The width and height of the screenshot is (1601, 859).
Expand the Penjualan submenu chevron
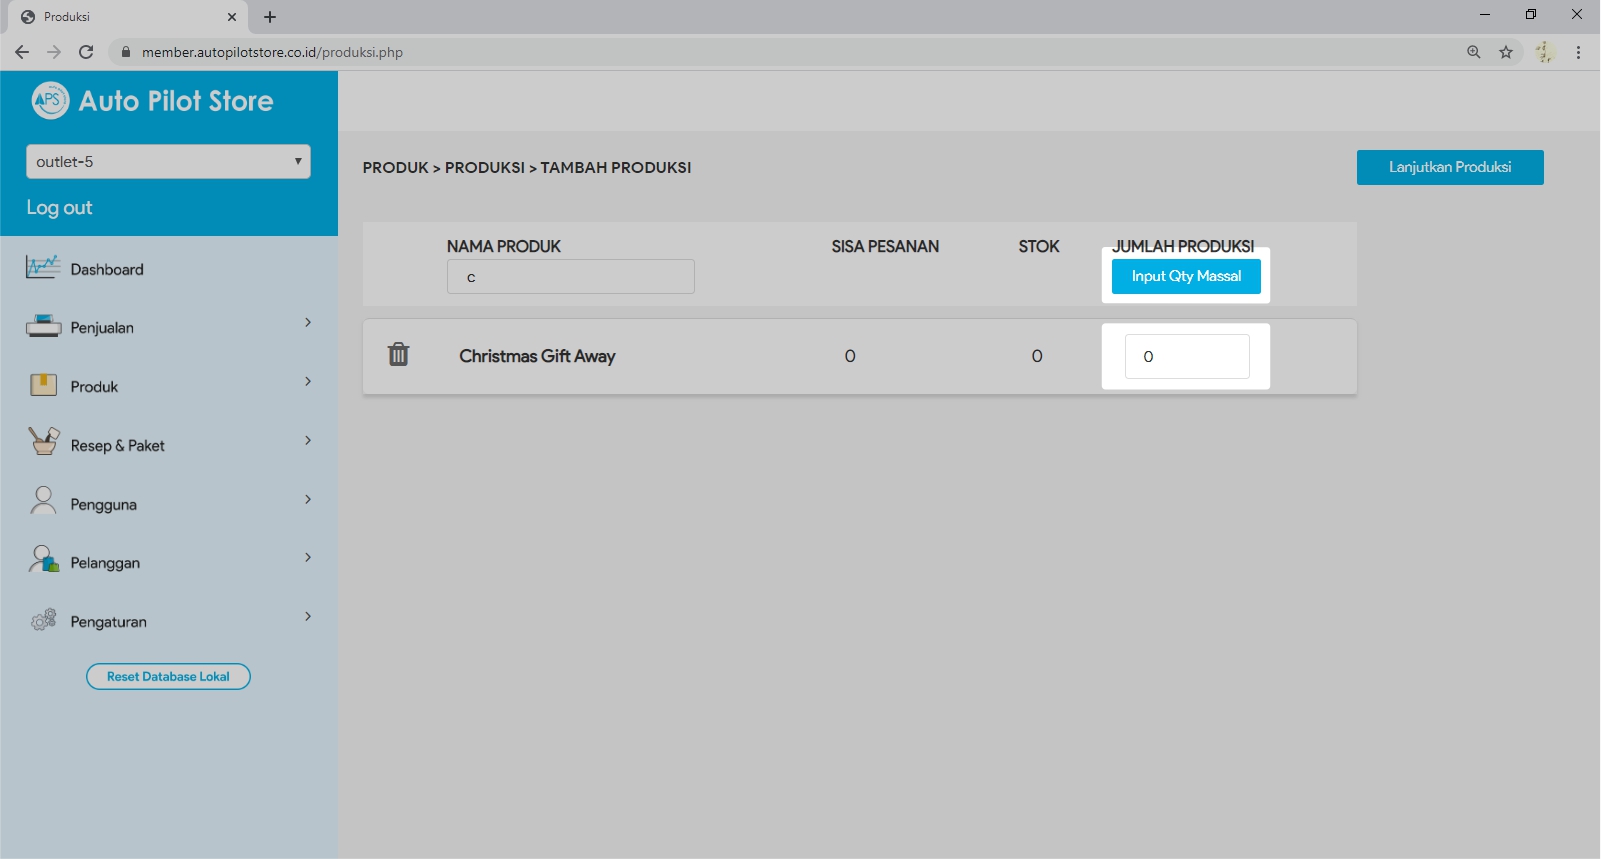[x=308, y=323]
